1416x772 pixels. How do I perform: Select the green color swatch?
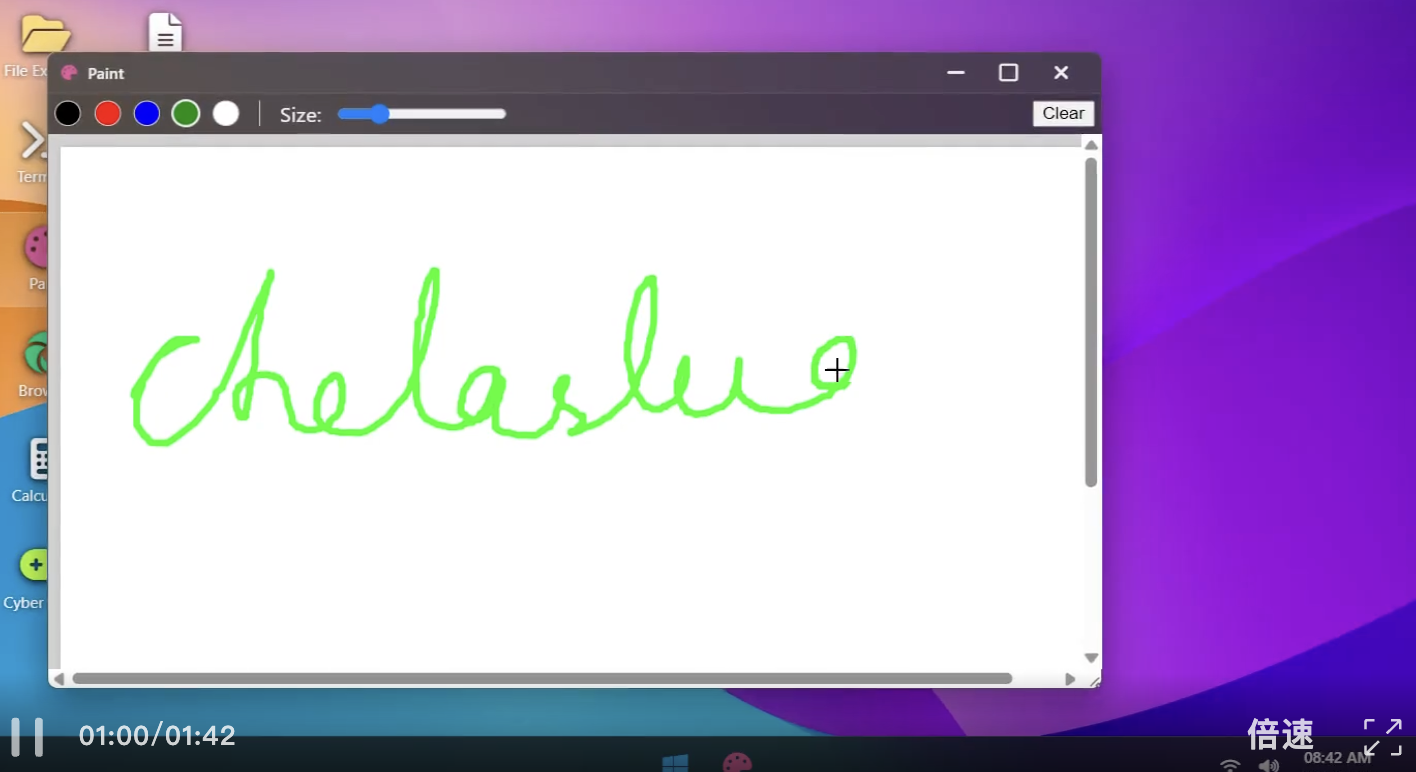(186, 114)
